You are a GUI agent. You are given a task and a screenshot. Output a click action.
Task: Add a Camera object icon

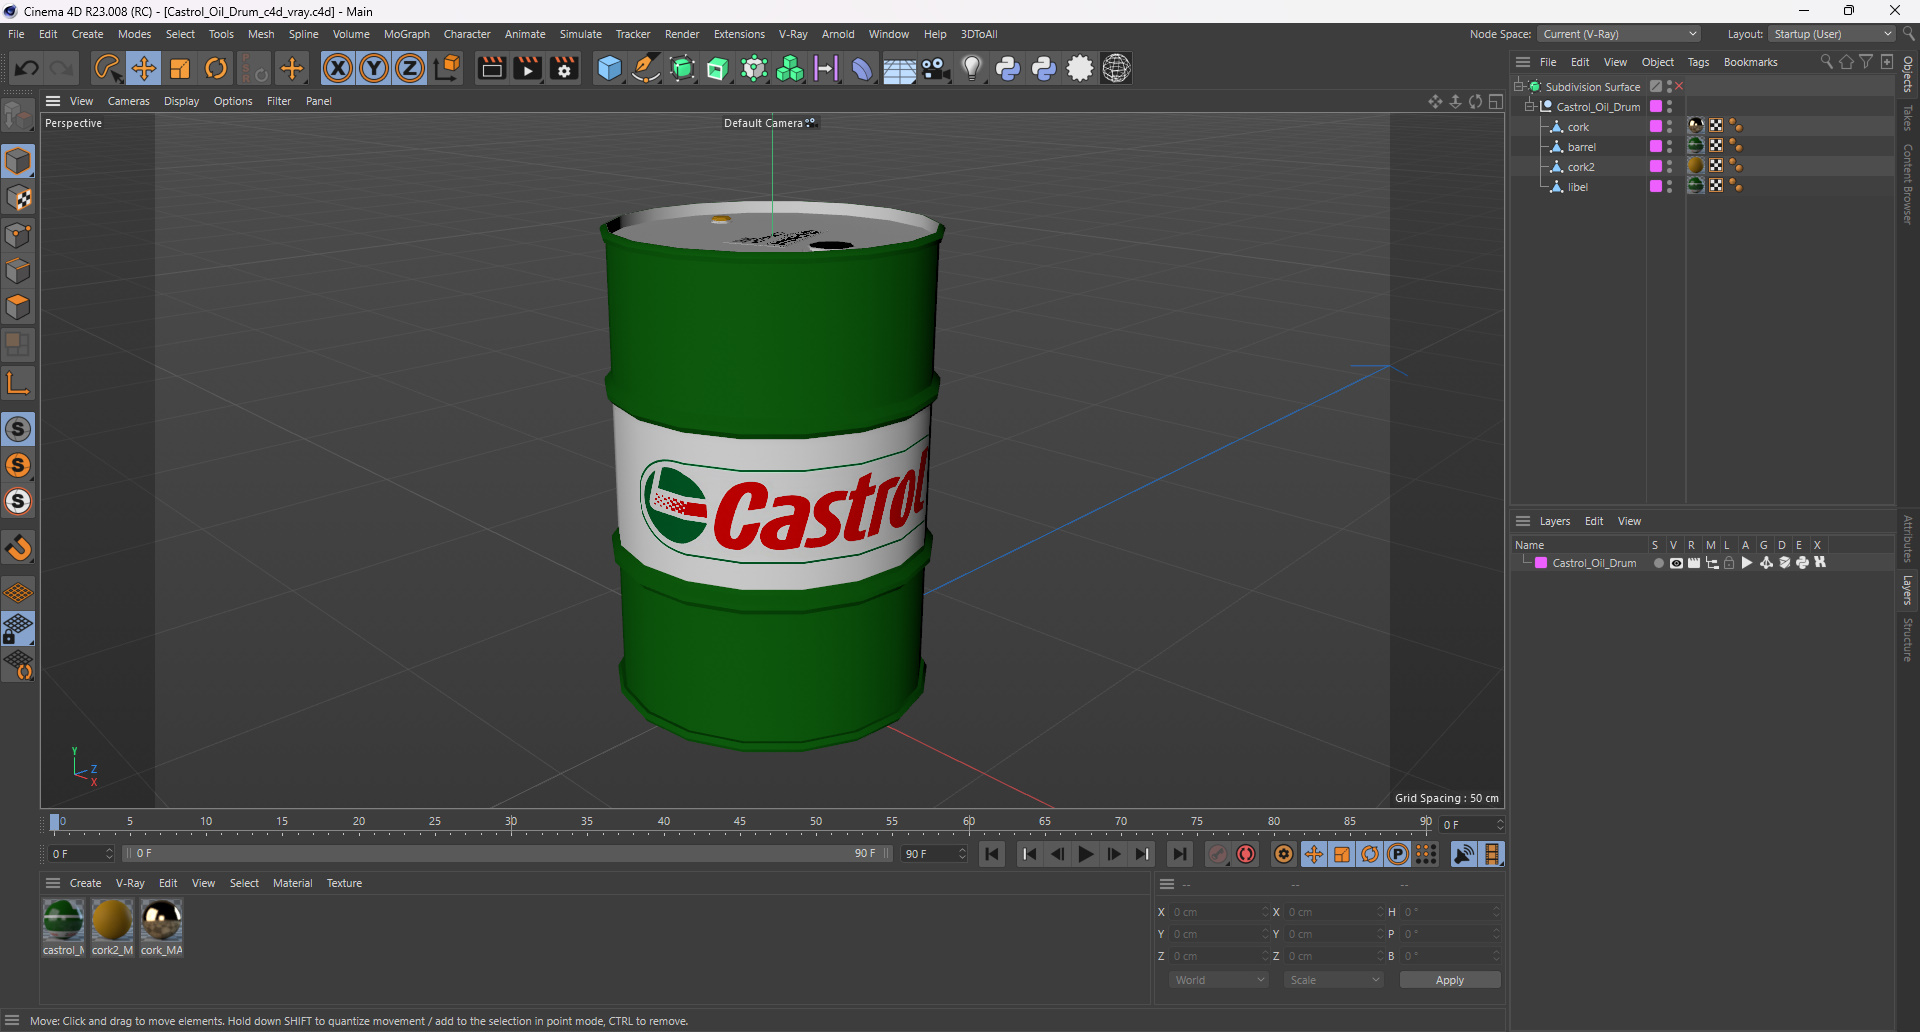point(935,68)
